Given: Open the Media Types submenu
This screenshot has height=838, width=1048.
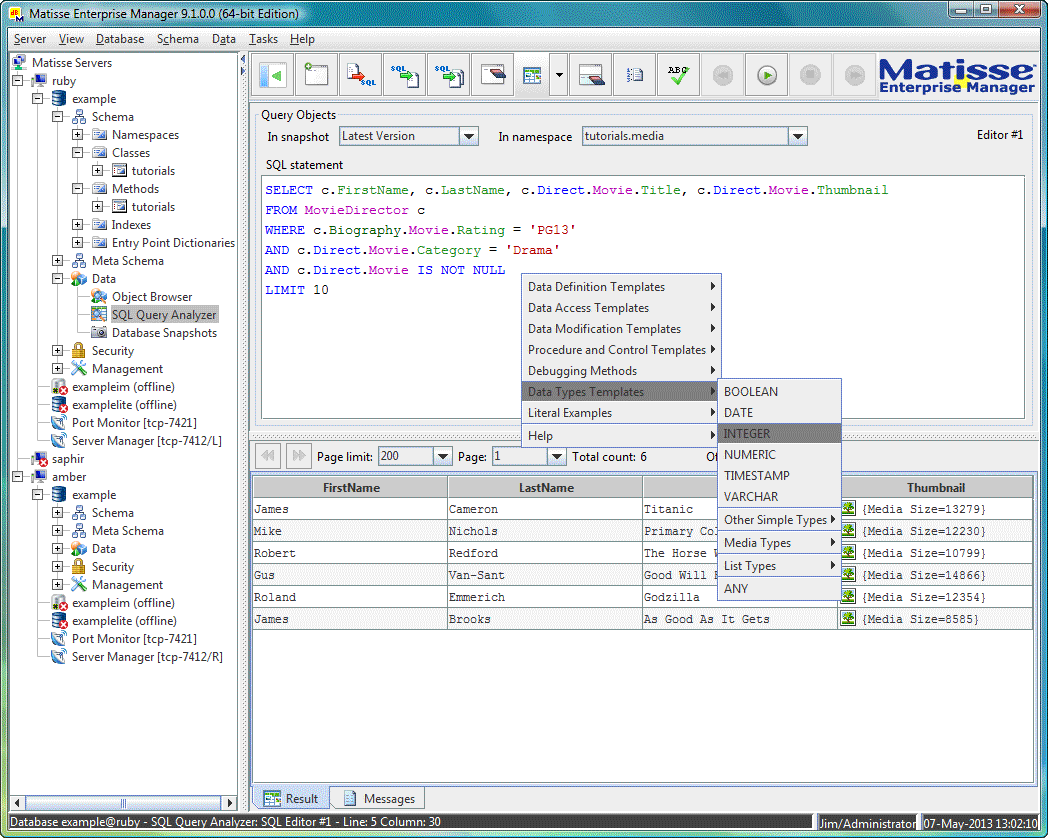Looking at the screenshot, I should pos(779,543).
